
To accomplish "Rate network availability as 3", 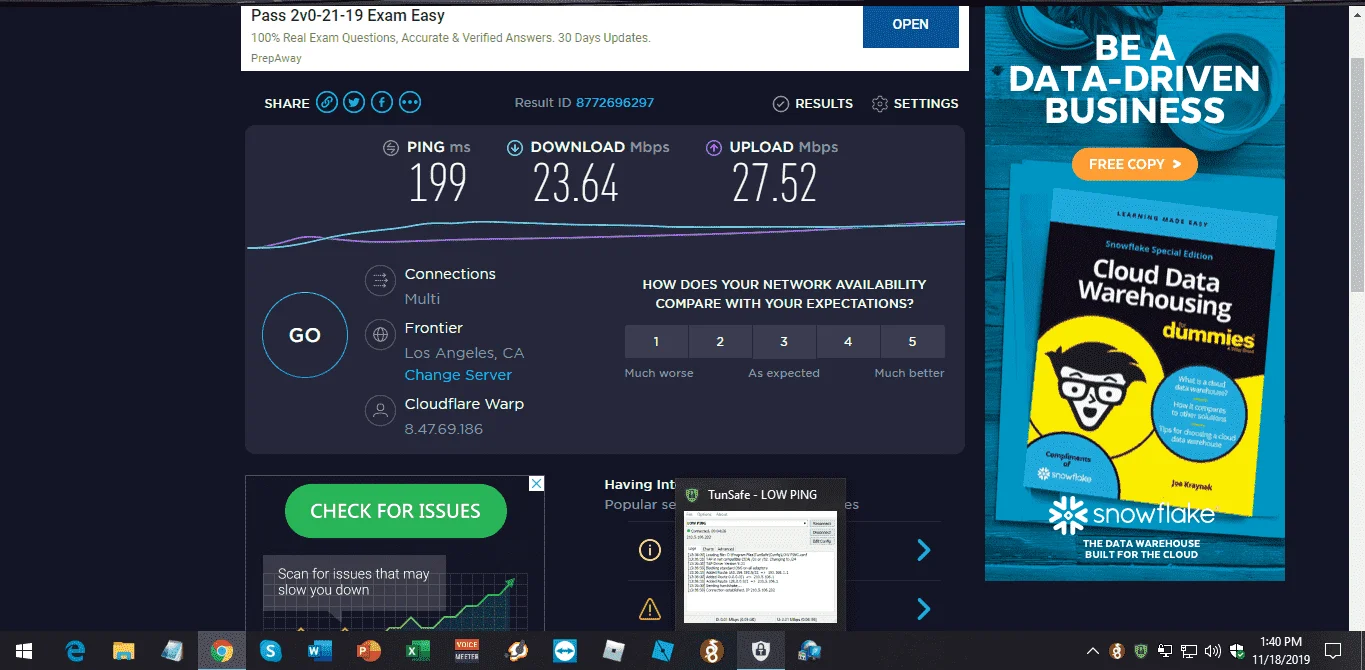I will pos(784,342).
